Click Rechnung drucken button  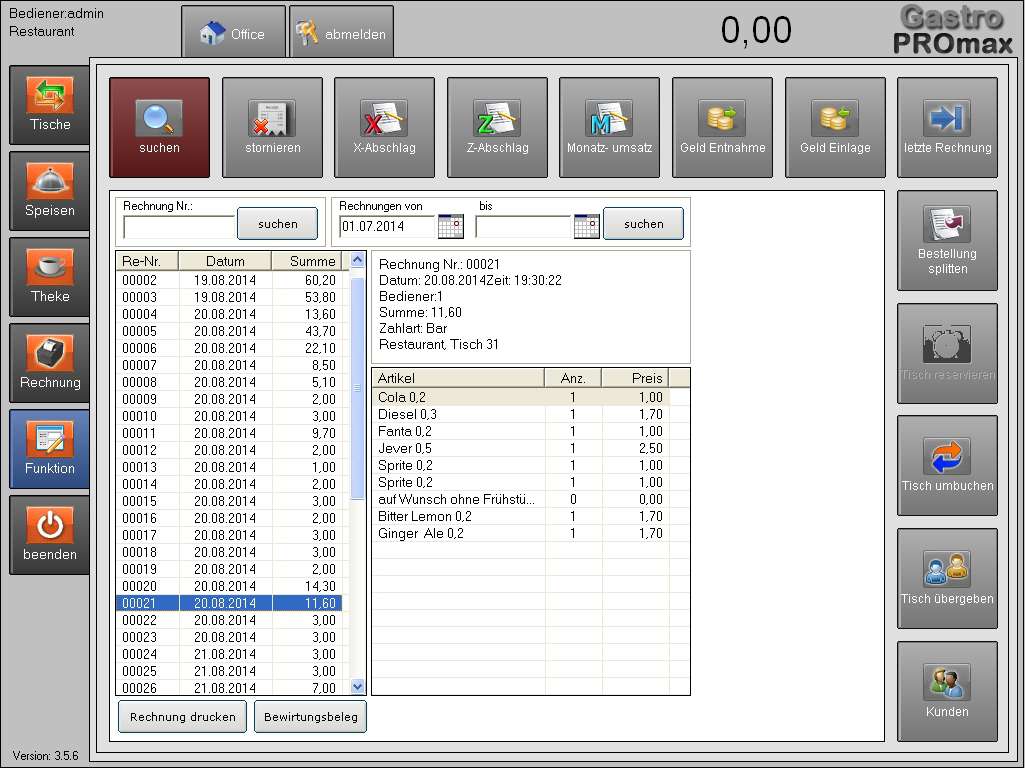point(182,717)
